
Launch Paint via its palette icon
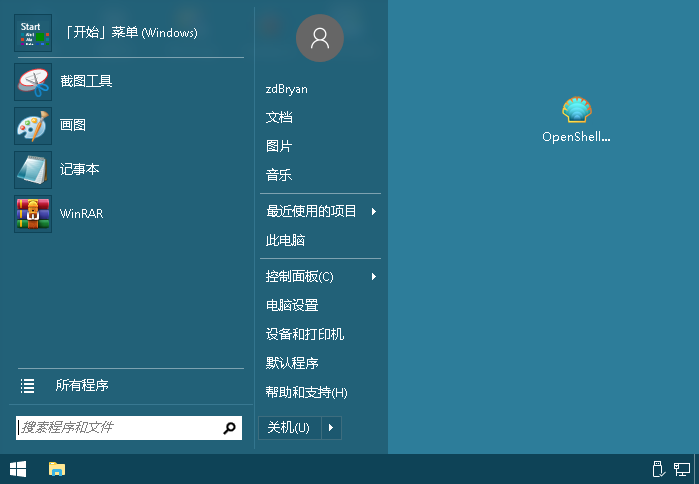point(33,126)
